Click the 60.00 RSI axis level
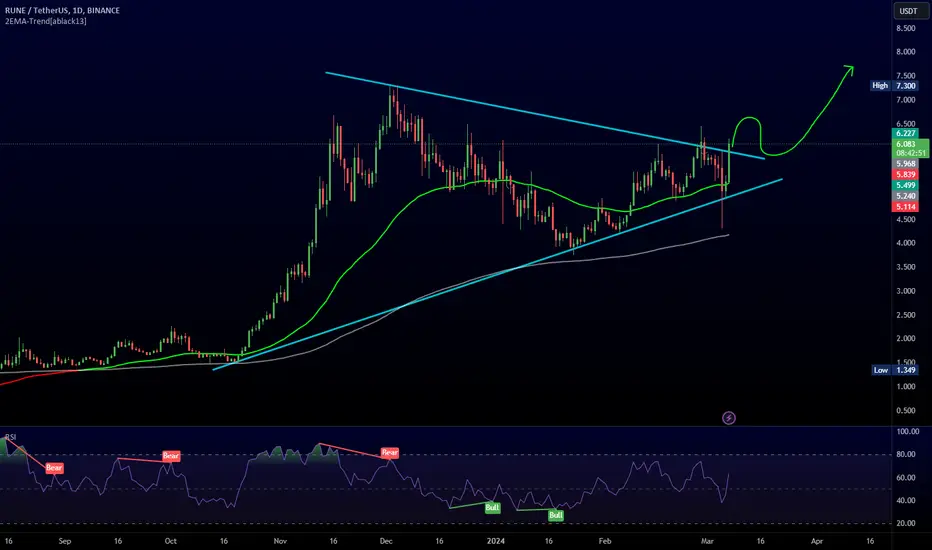 pyautogui.click(x=906, y=477)
